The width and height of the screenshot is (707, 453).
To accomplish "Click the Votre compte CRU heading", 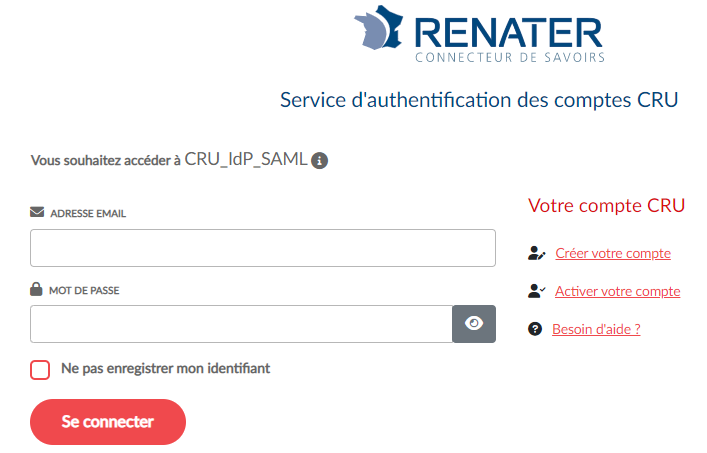I will point(606,206).
